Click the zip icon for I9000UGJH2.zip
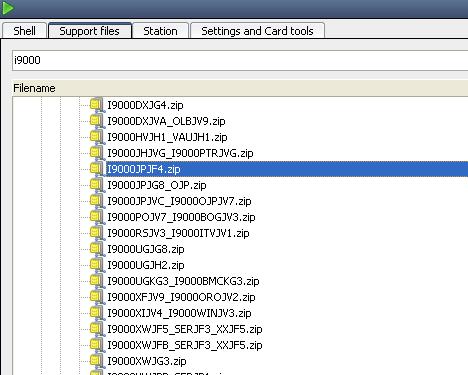The image size is (468, 375). (96, 265)
